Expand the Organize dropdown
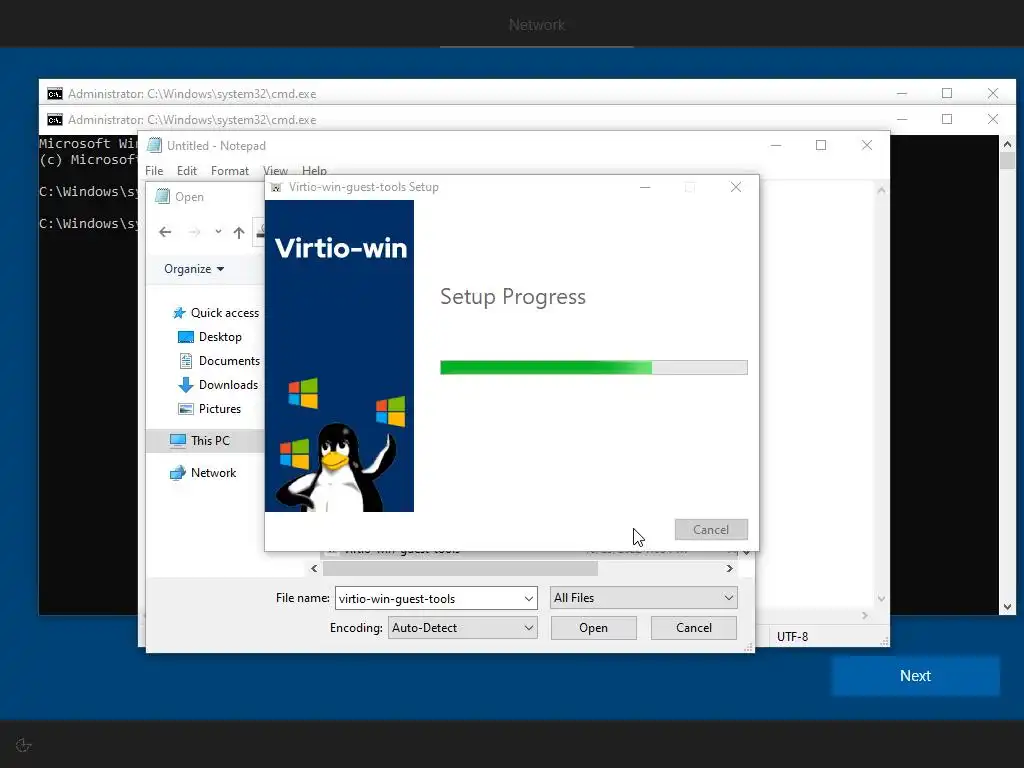Image resolution: width=1024 pixels, height=768 pixels. [194, 269]
